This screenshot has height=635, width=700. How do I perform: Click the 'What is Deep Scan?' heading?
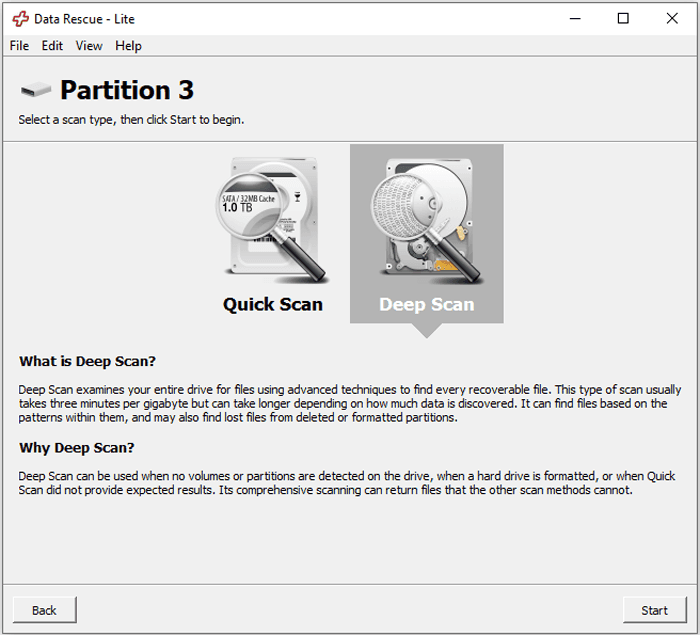(x=88, y=361)
